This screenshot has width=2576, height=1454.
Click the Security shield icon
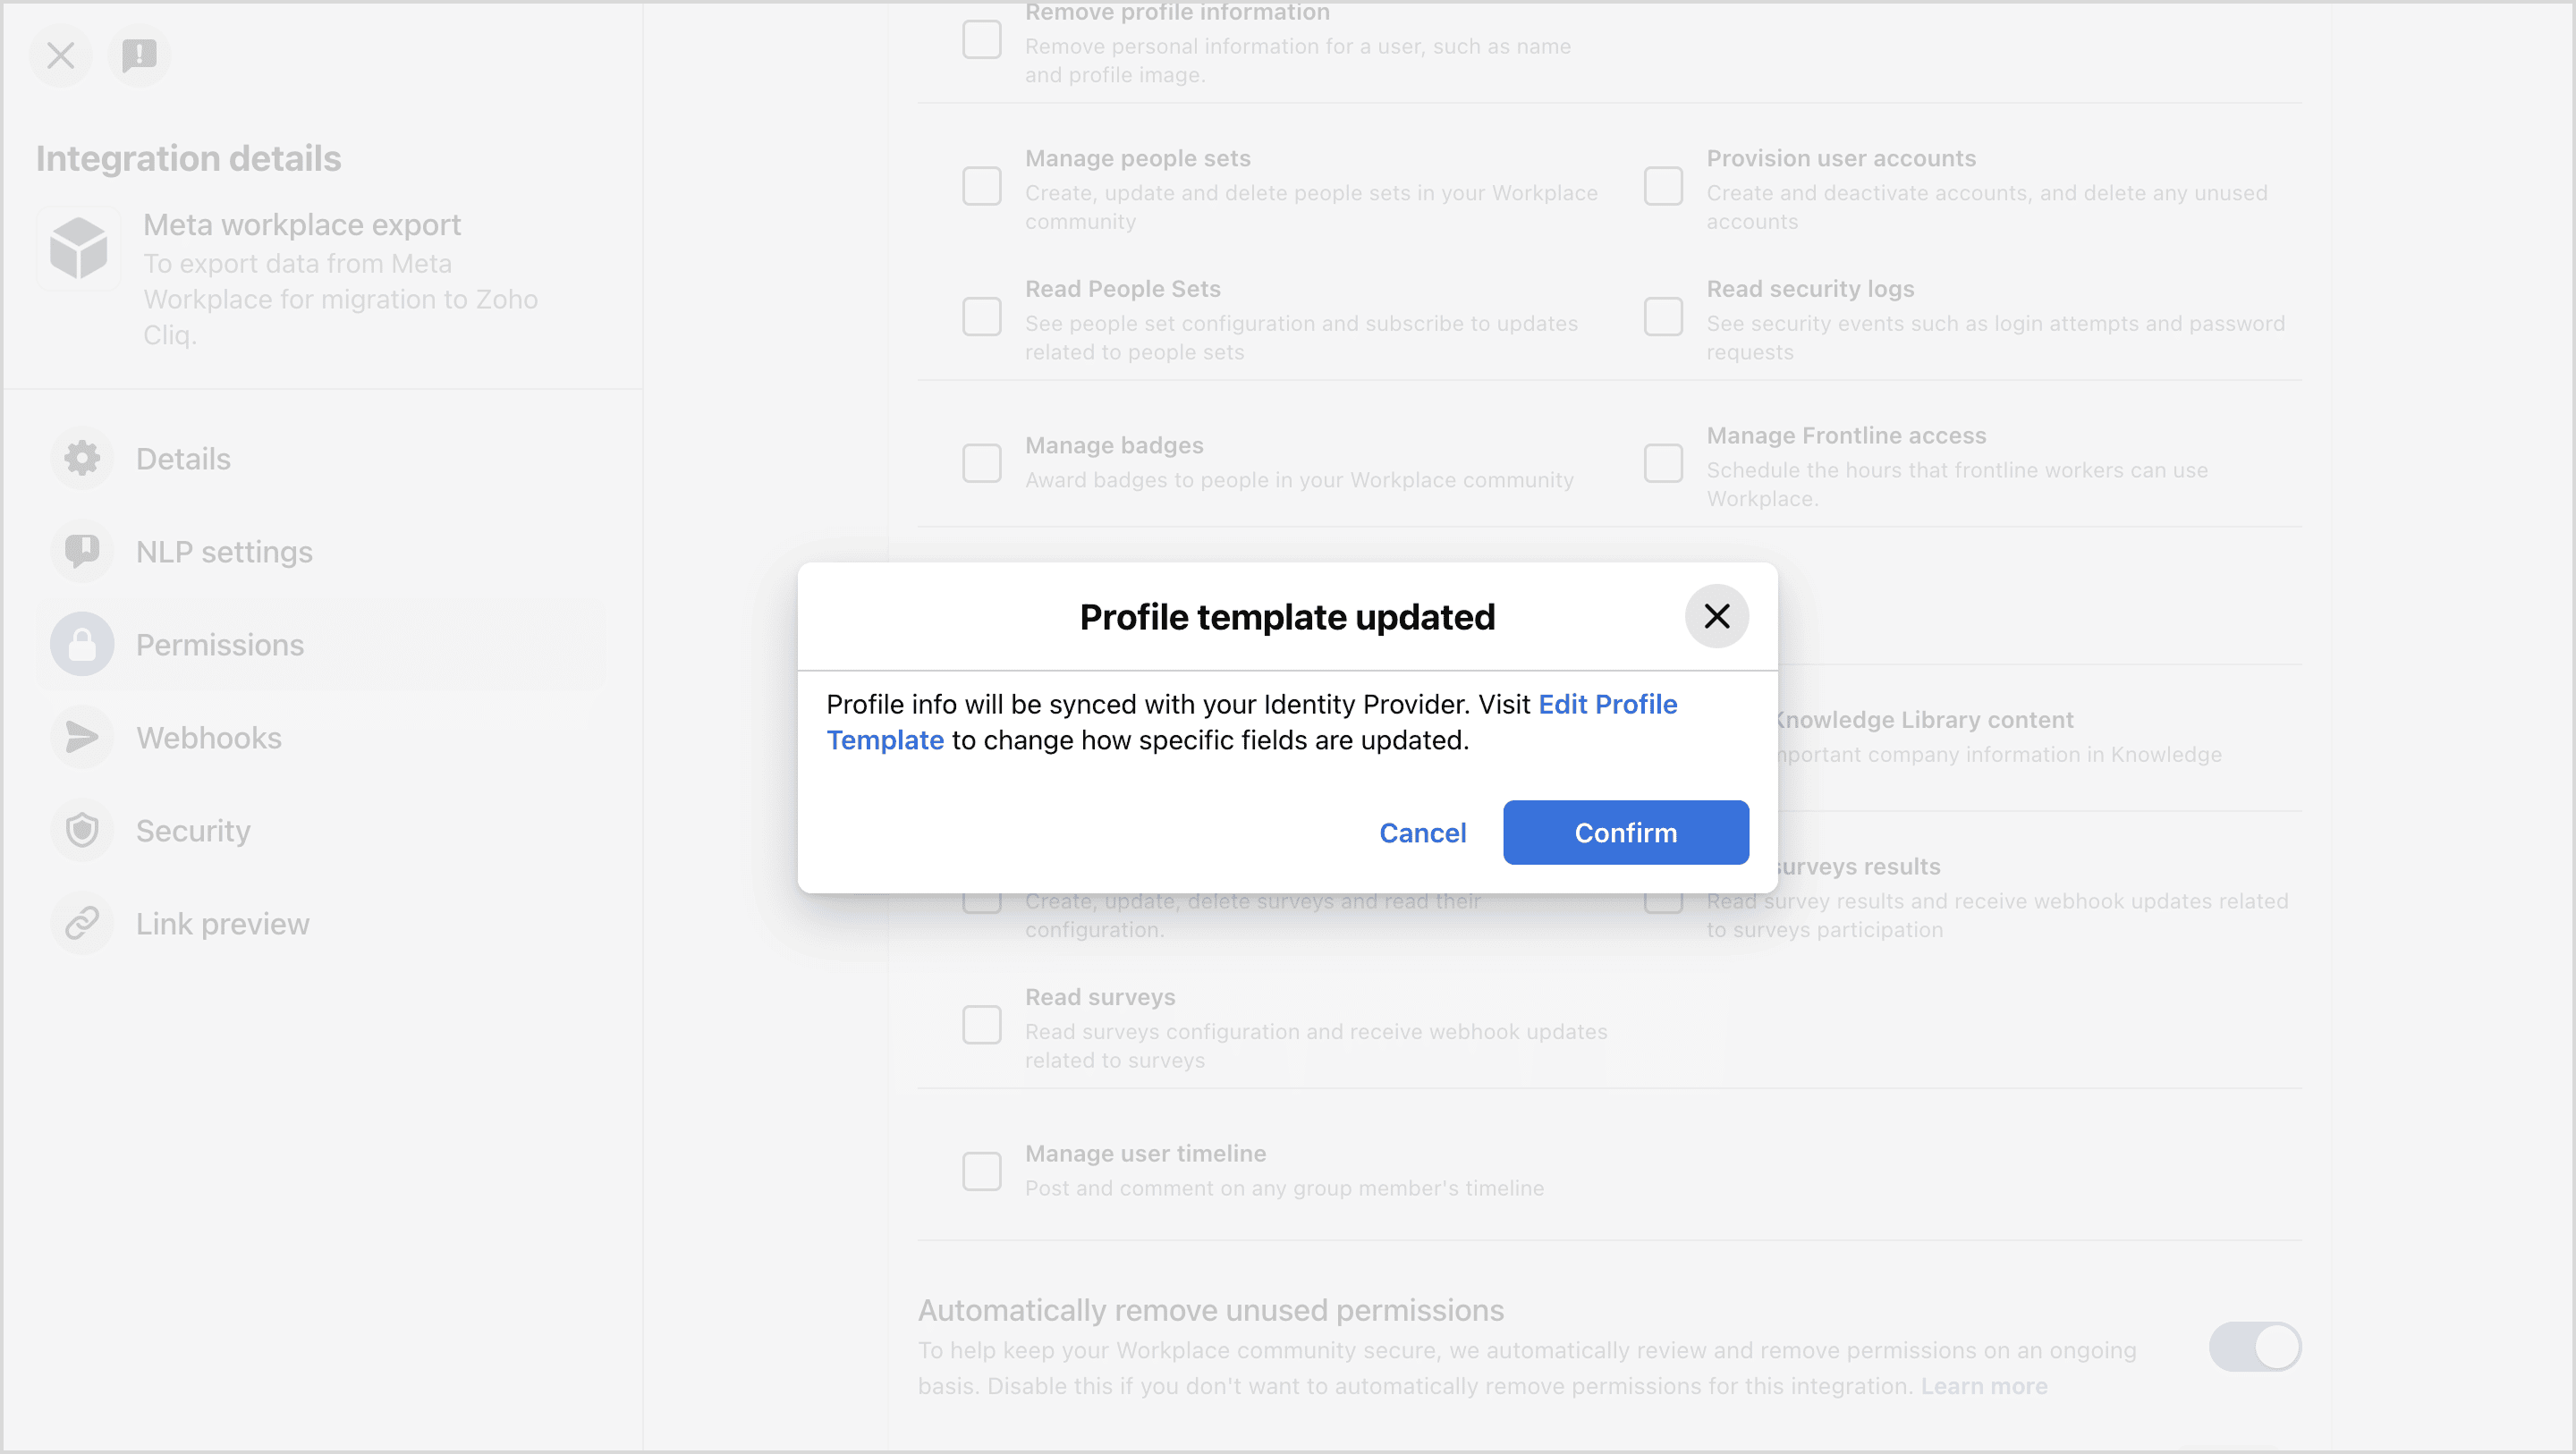[x=82, y=831]
